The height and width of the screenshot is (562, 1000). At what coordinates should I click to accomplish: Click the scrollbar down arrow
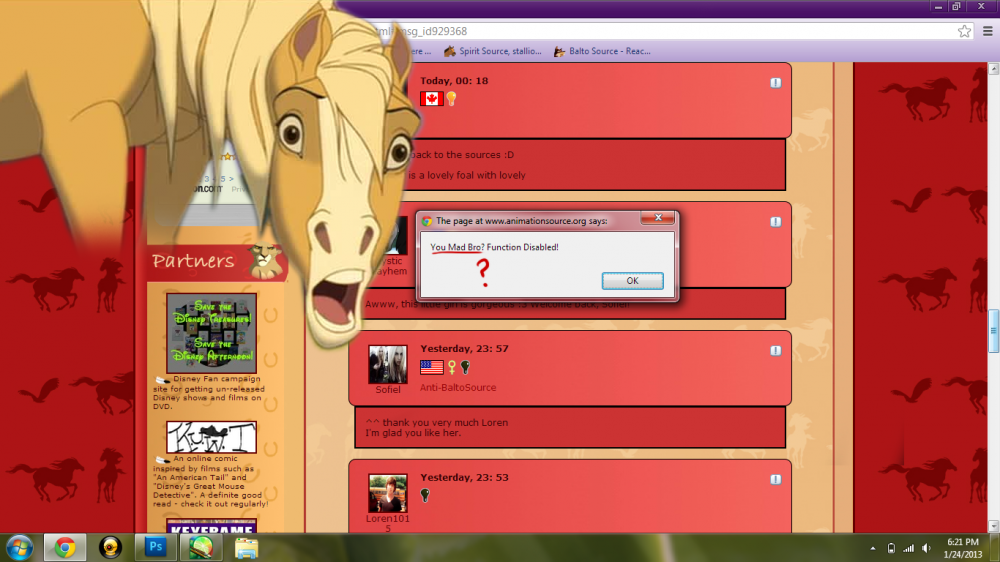(993, 526)
